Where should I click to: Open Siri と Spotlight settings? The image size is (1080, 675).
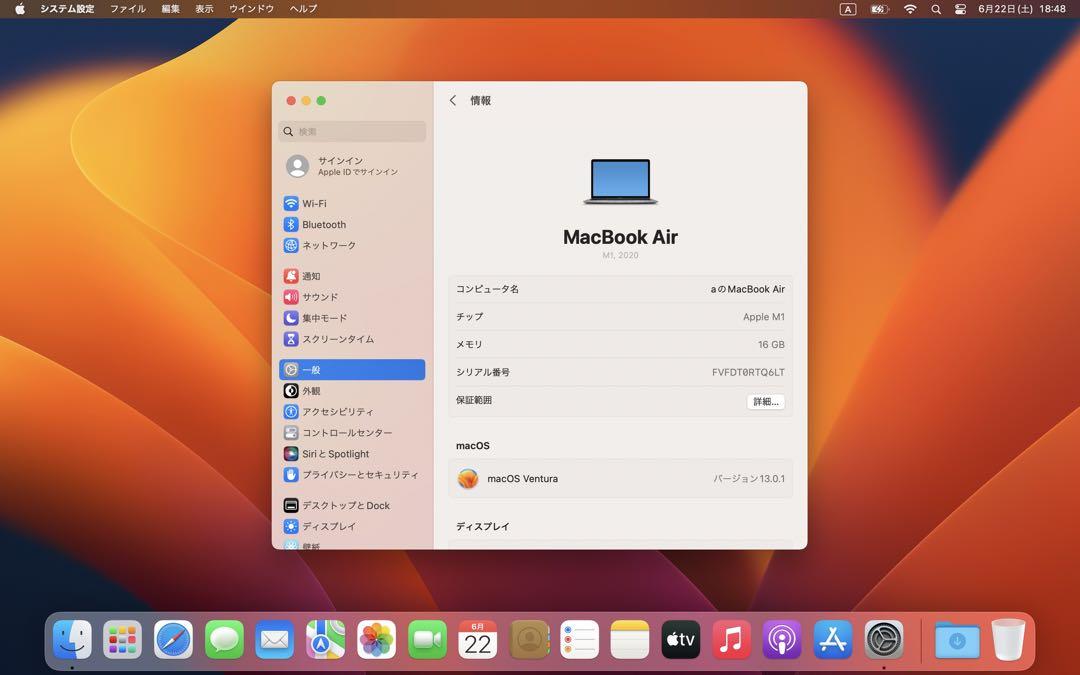352,454
